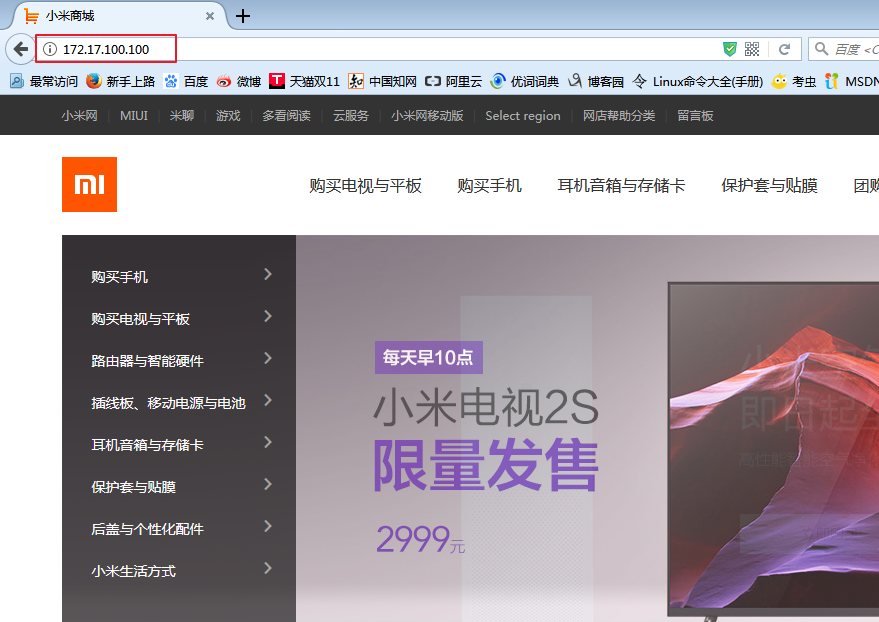The height and width of the screenshot is (622, 879).
Task: Open the 云服务 top link
Action: pos(350,115)
